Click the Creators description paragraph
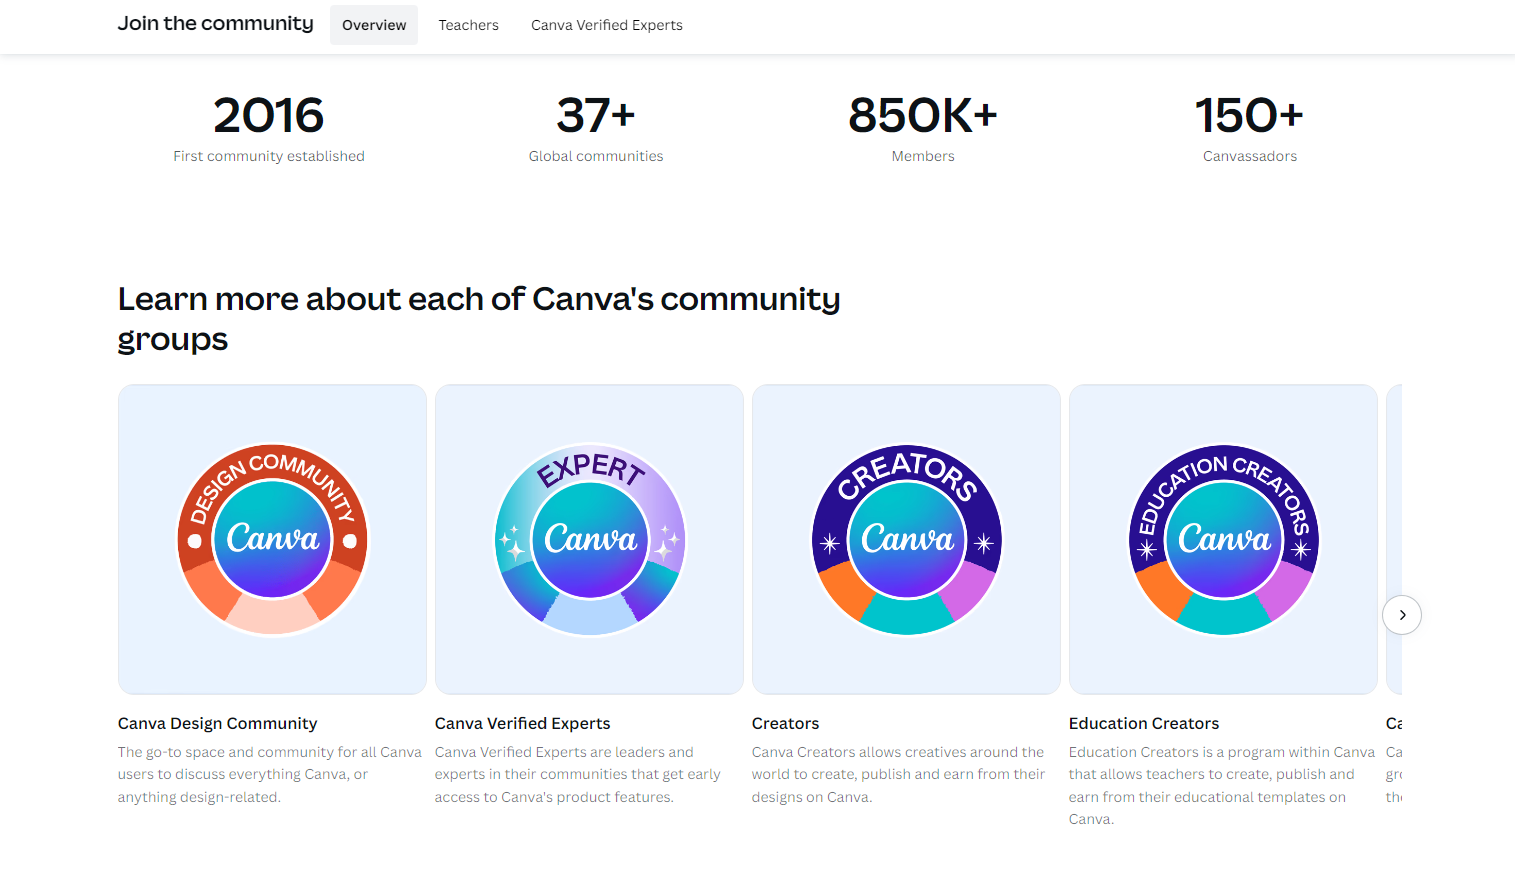Image resolution: width=1515 pixels, height=890 pixels. coord(898,775)
